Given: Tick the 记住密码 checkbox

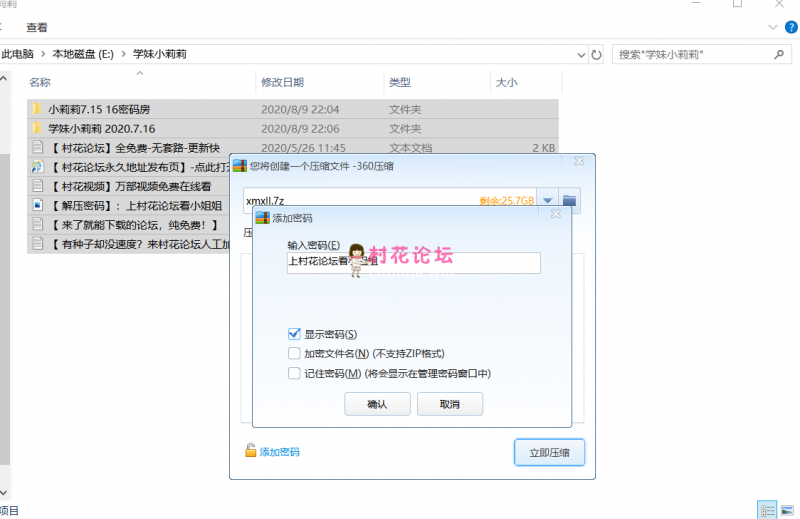Looking at the screenshot, I should click(x=294, y=373).
